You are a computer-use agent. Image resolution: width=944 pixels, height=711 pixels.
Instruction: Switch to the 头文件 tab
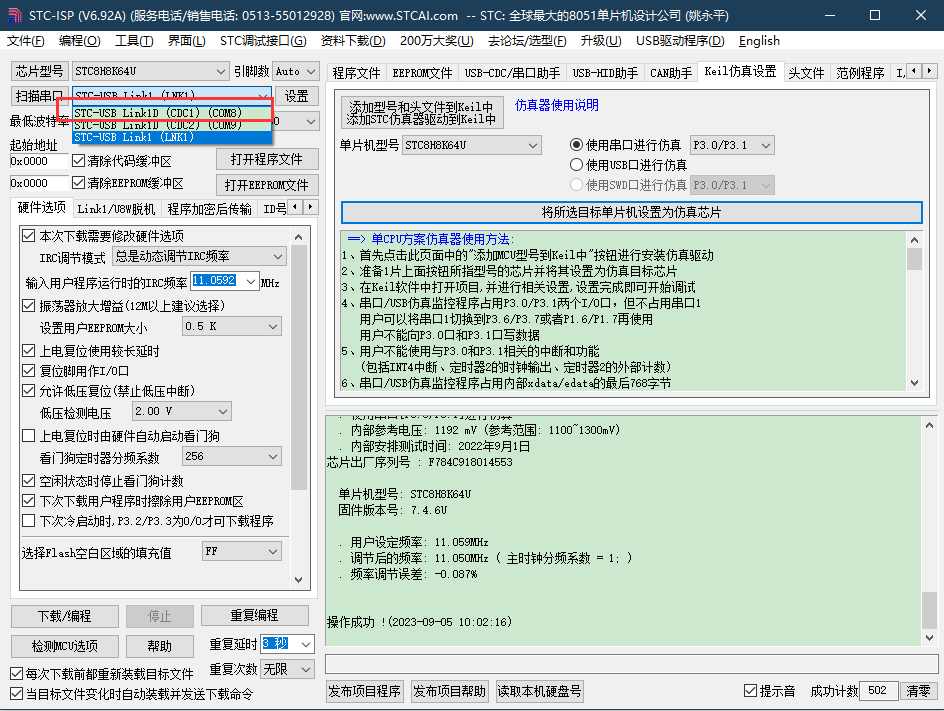click(806, 73)
